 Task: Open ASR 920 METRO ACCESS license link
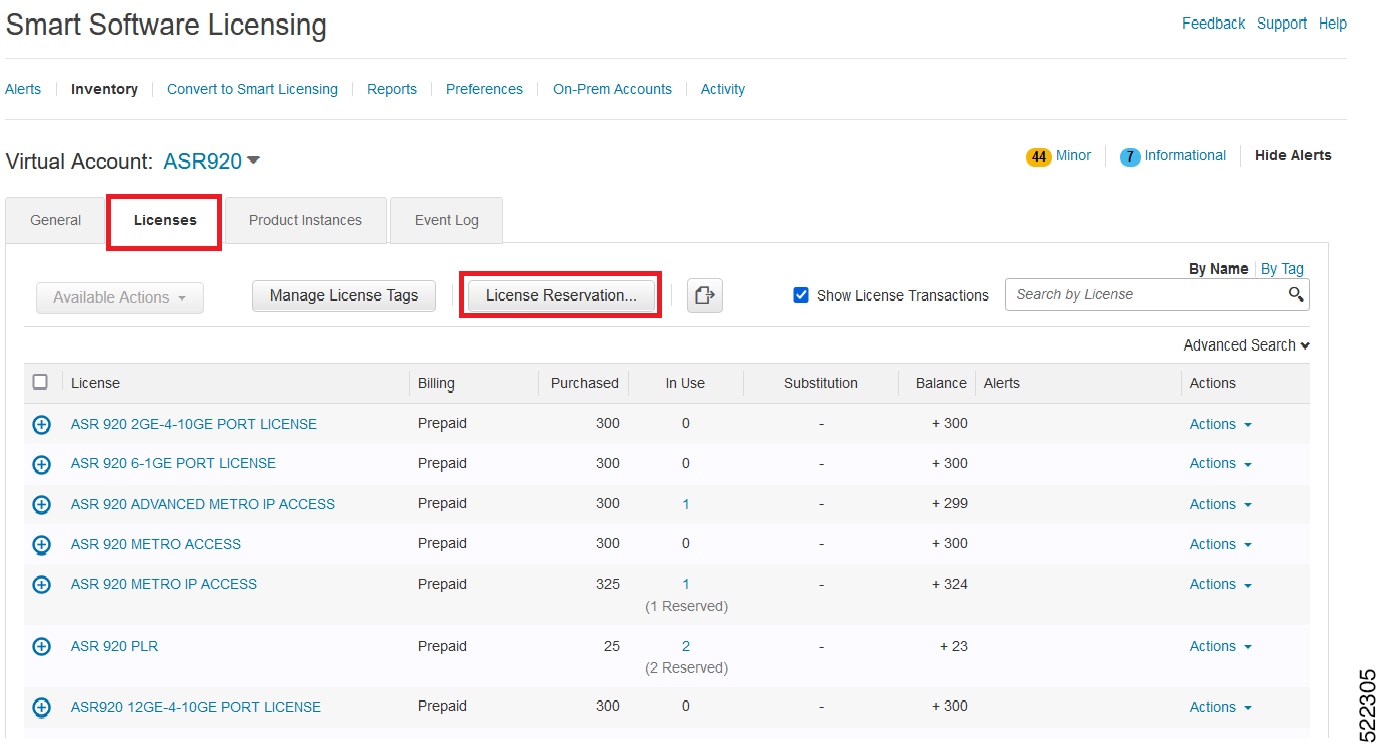tap(156, 544)
